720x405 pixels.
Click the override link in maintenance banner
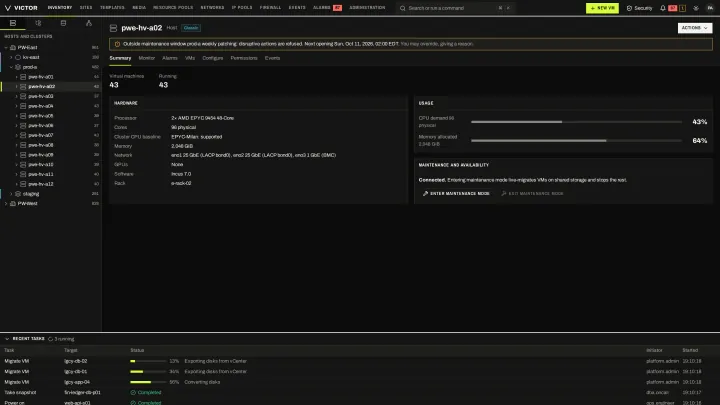tap(437, 44)
